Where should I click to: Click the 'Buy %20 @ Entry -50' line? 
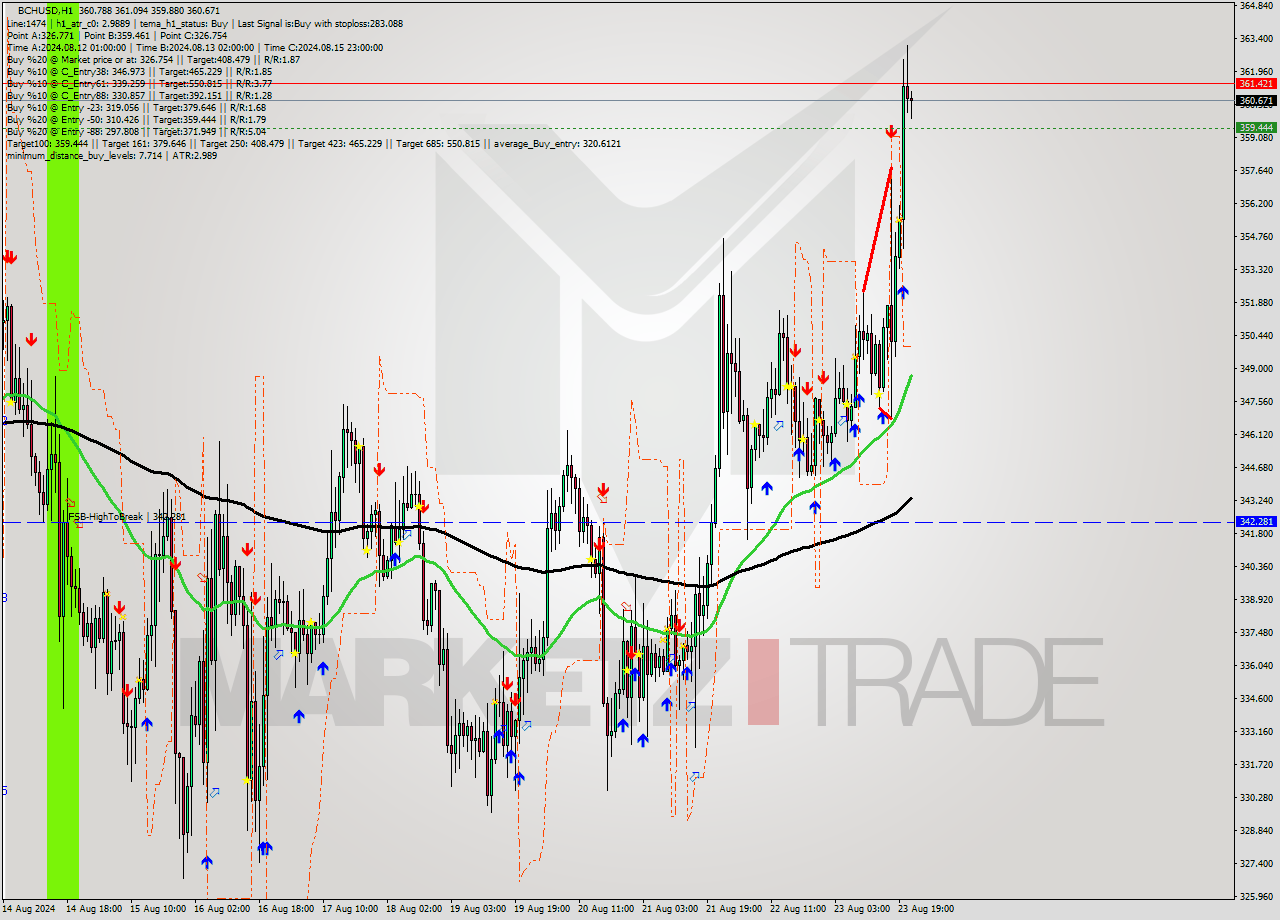click(x=136, y=119)
